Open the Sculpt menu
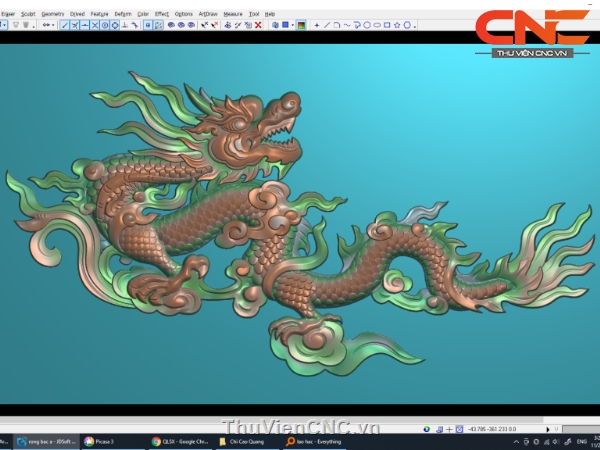 (28, 14)
